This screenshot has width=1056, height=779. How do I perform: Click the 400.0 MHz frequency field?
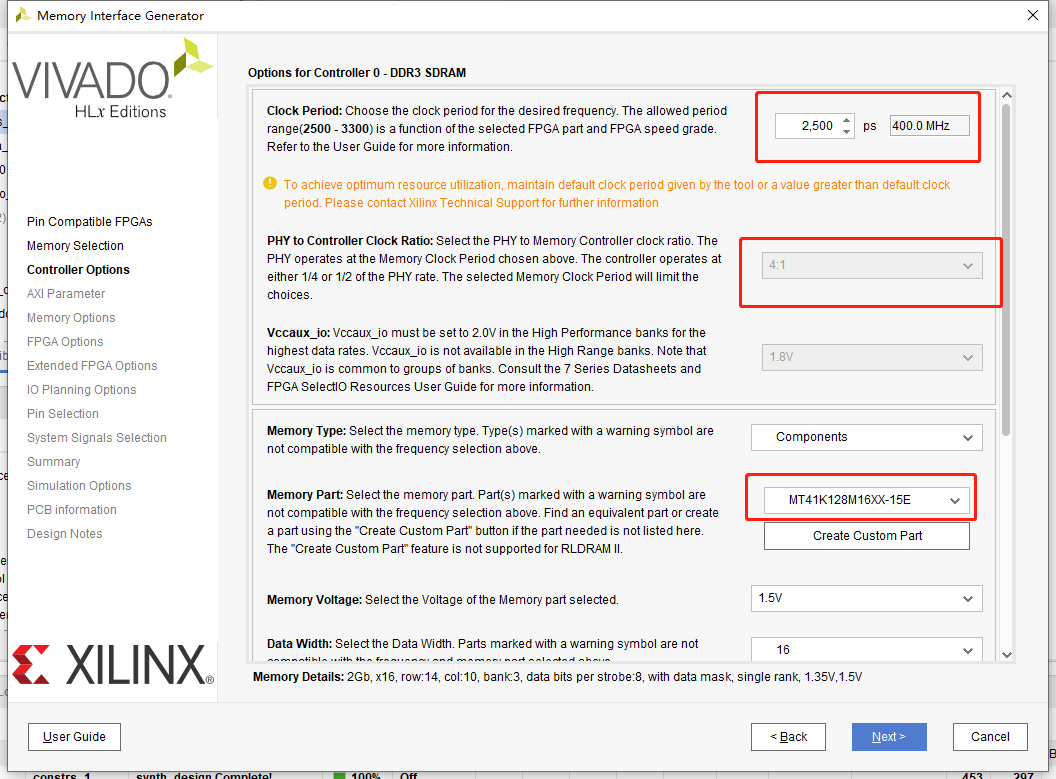point(929,126)
